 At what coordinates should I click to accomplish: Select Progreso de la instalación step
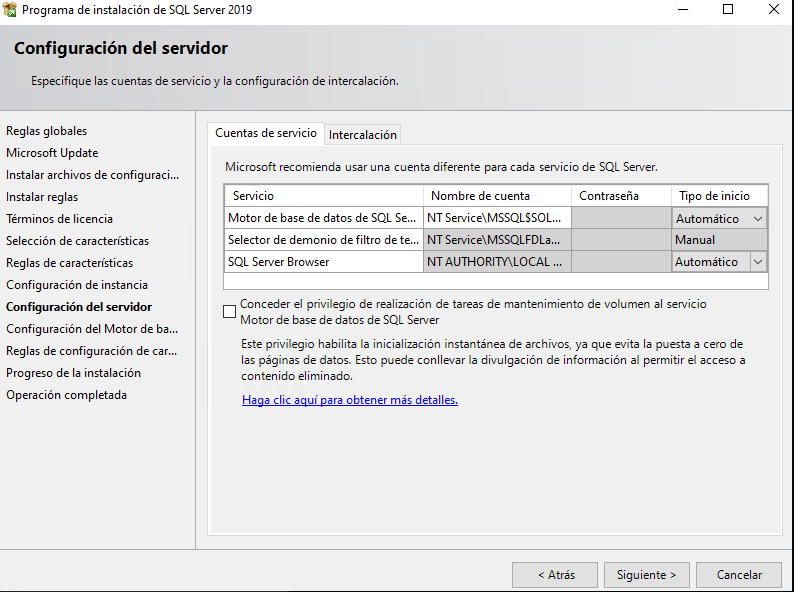[73, 373]
